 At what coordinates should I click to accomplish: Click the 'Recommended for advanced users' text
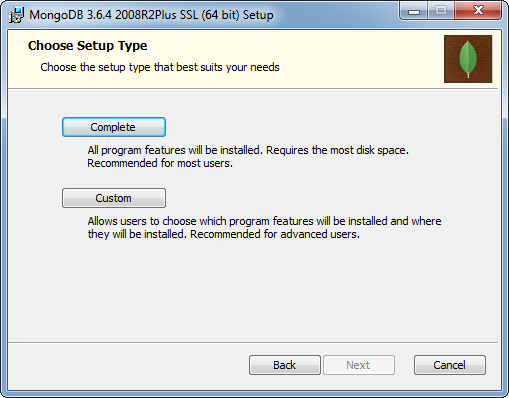pyautogui.click(x=275, y=234)
